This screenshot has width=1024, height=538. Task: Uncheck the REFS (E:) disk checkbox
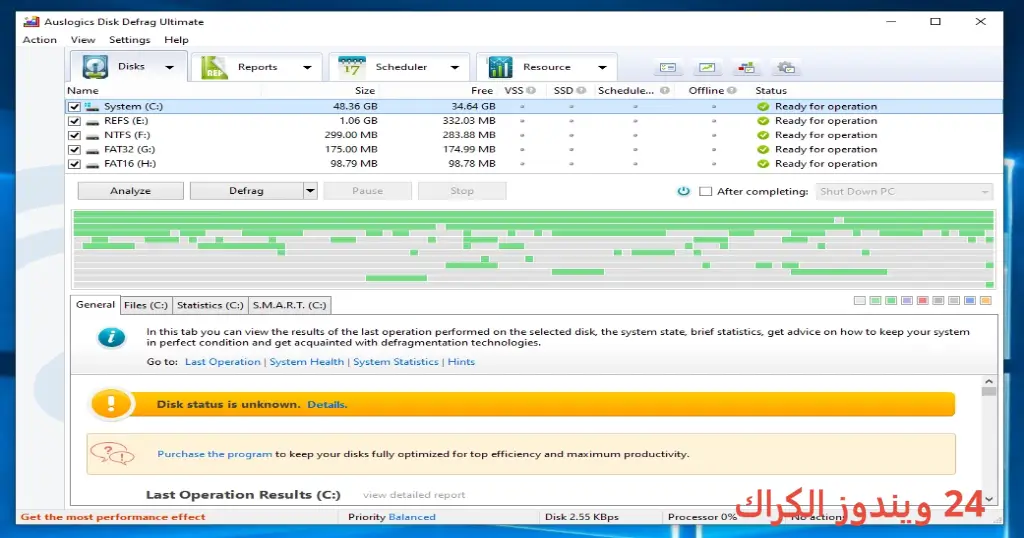(74, 121)
